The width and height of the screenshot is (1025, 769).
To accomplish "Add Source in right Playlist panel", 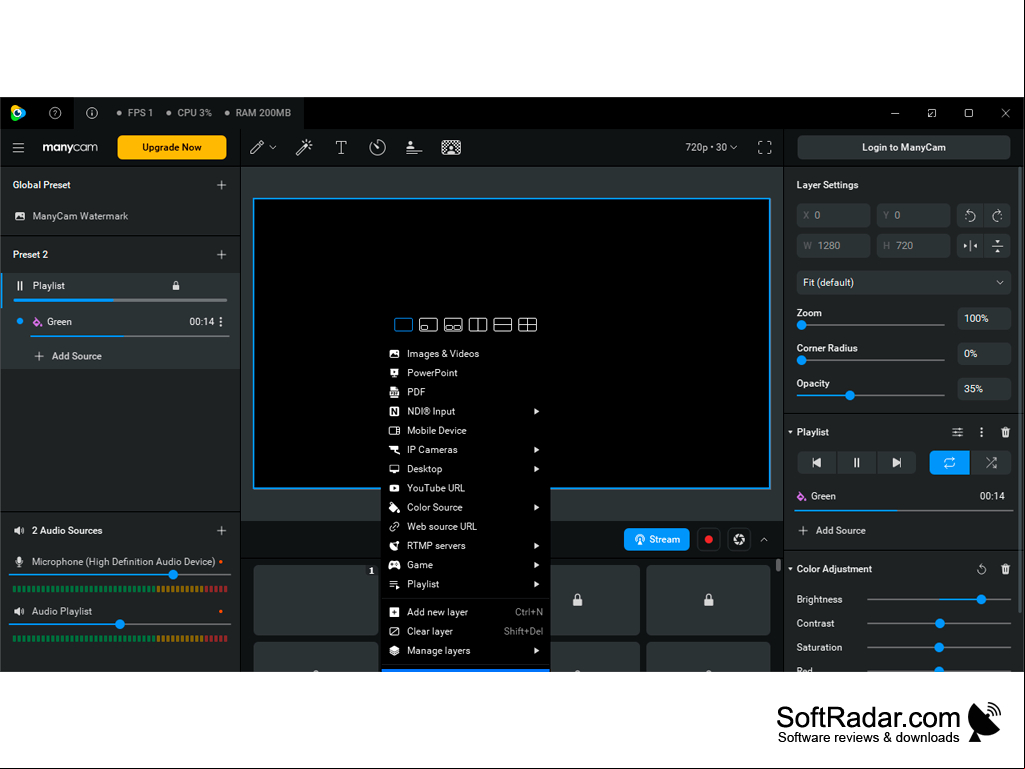I will click(x=832, y=531).
